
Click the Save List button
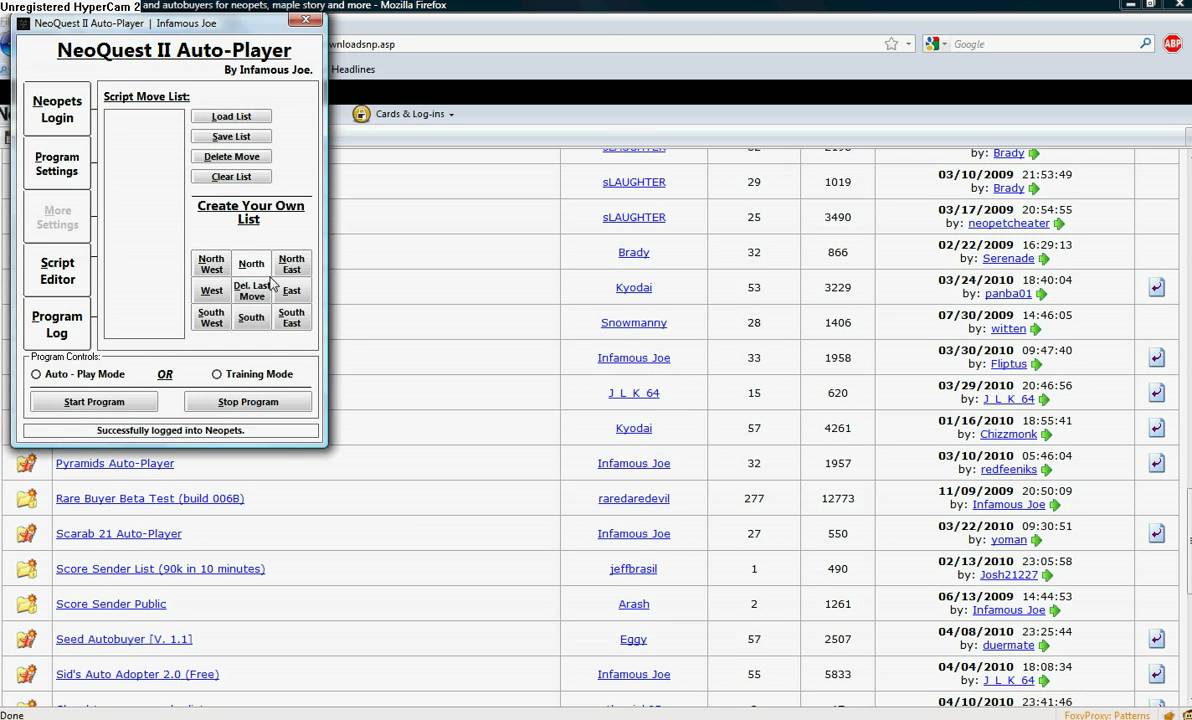tap(231, 136)
